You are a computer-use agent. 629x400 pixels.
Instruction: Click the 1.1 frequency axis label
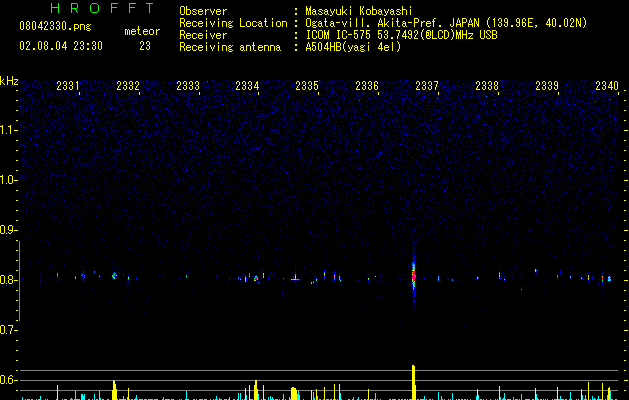click(7, 130)
